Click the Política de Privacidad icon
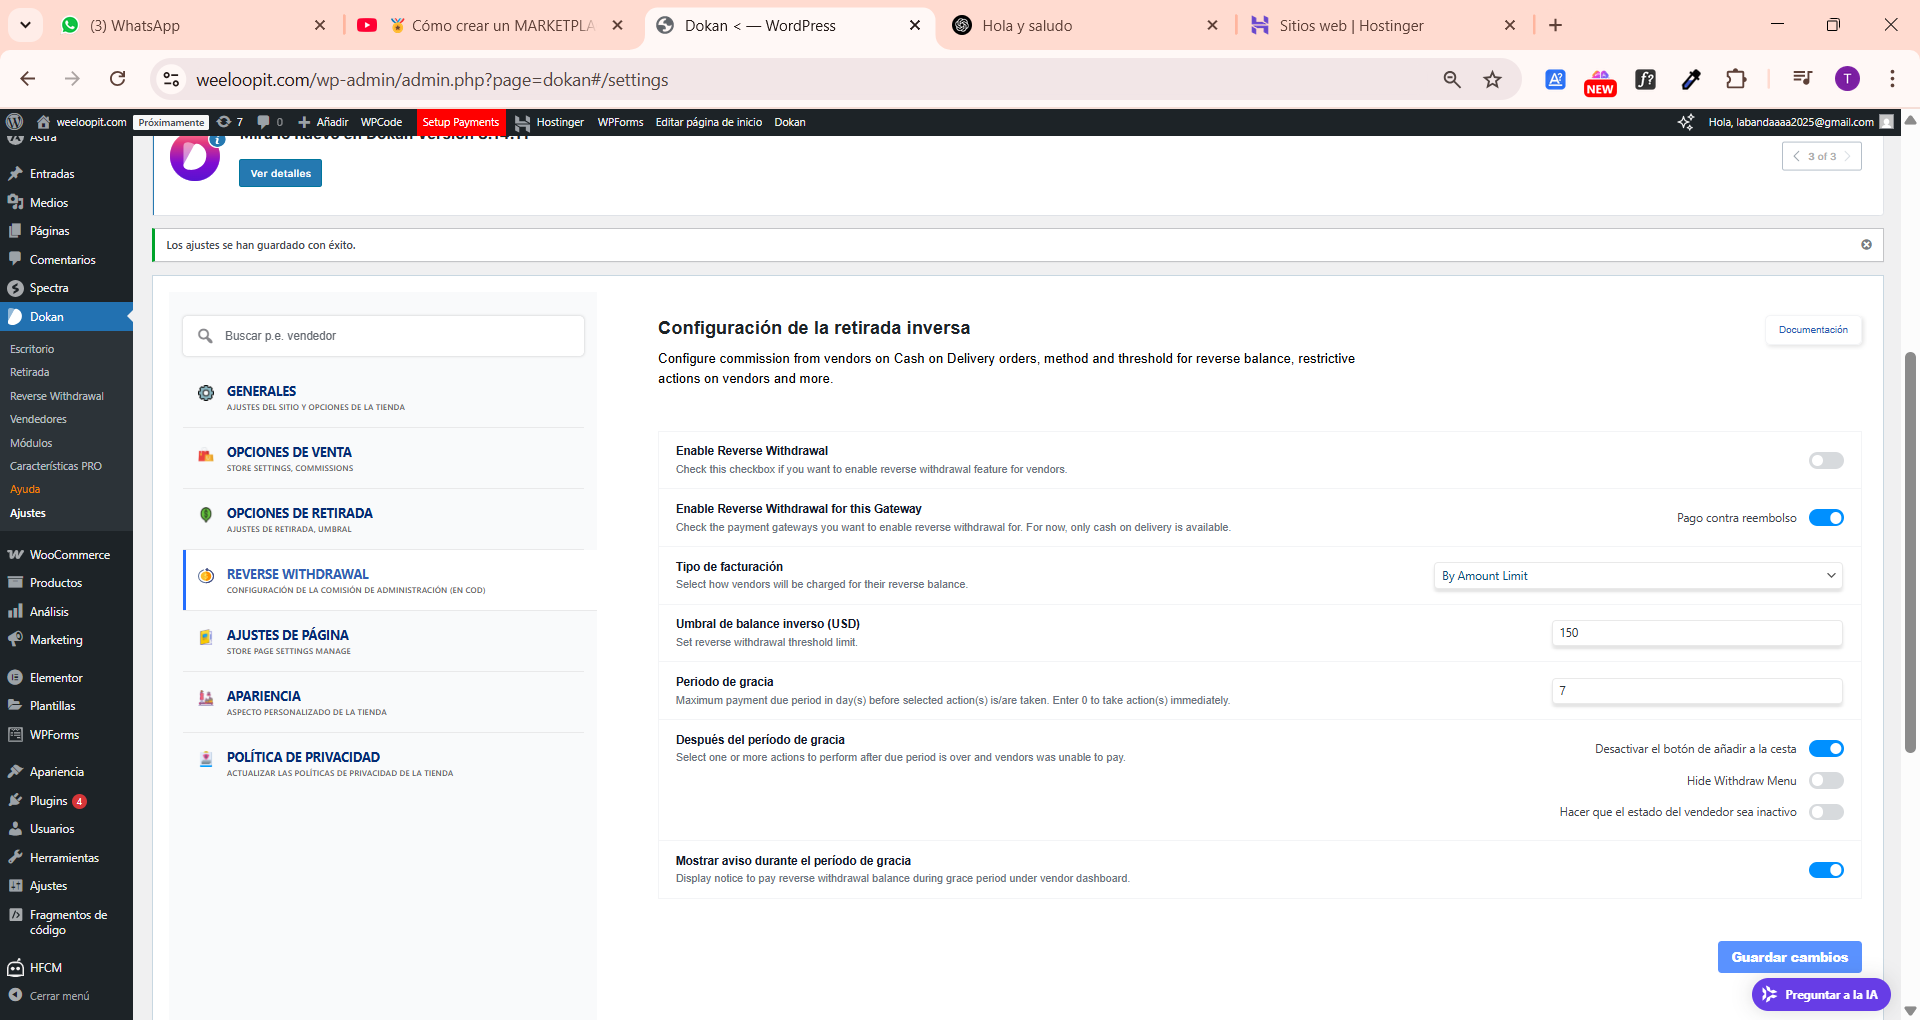Screen dimensions: 1920x1020 pos(206,759)
